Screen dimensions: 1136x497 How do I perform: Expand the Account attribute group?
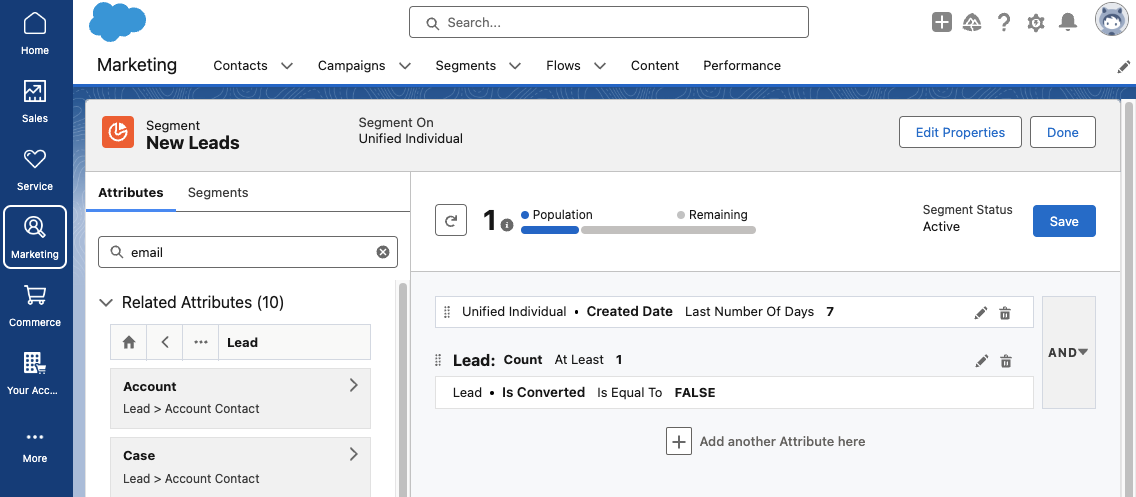tap(354, 385)
